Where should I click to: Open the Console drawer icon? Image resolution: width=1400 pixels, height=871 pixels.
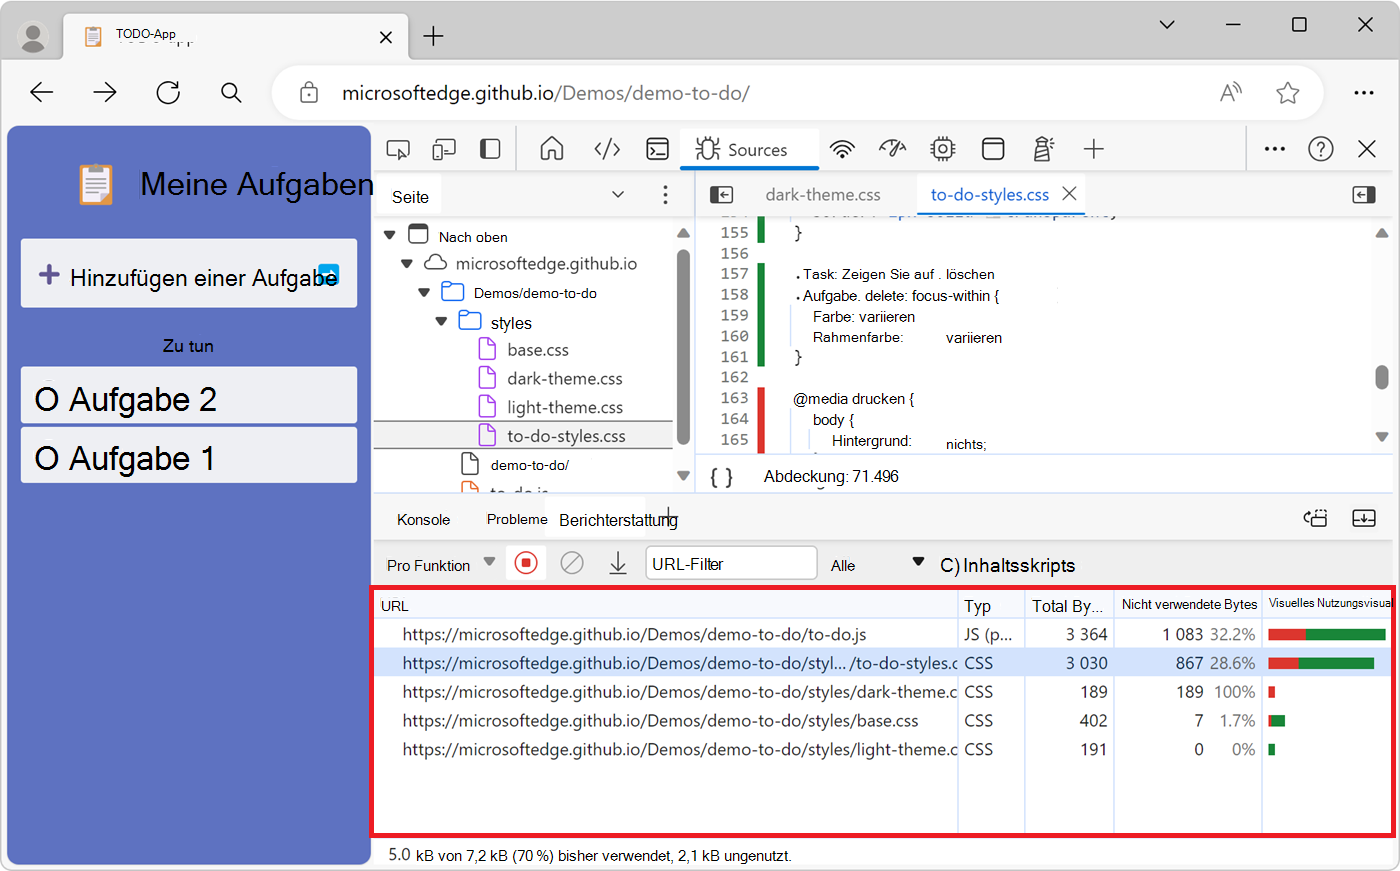(x=657, y=148)
